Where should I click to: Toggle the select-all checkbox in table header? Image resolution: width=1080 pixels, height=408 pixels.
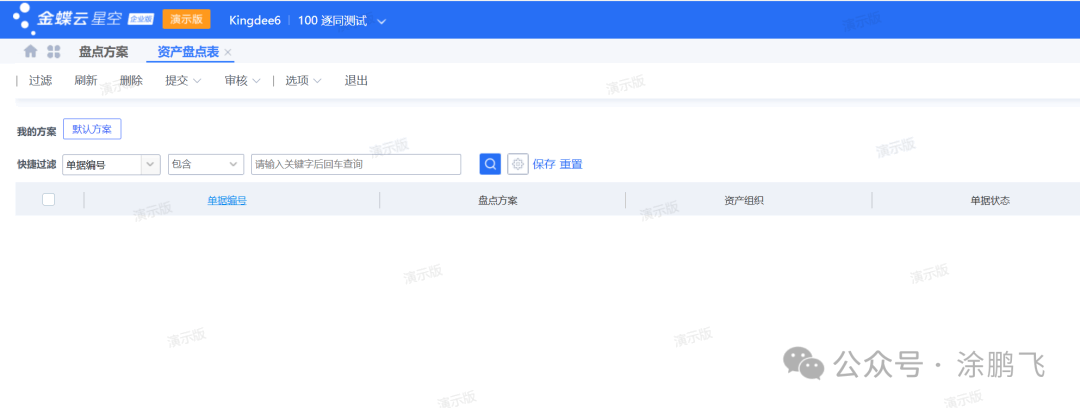(48, 200)
